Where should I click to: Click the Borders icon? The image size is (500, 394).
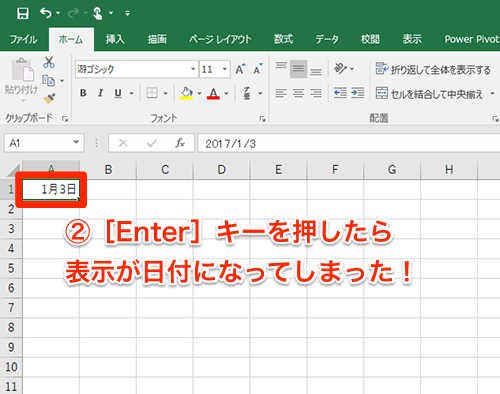(152, 93)
